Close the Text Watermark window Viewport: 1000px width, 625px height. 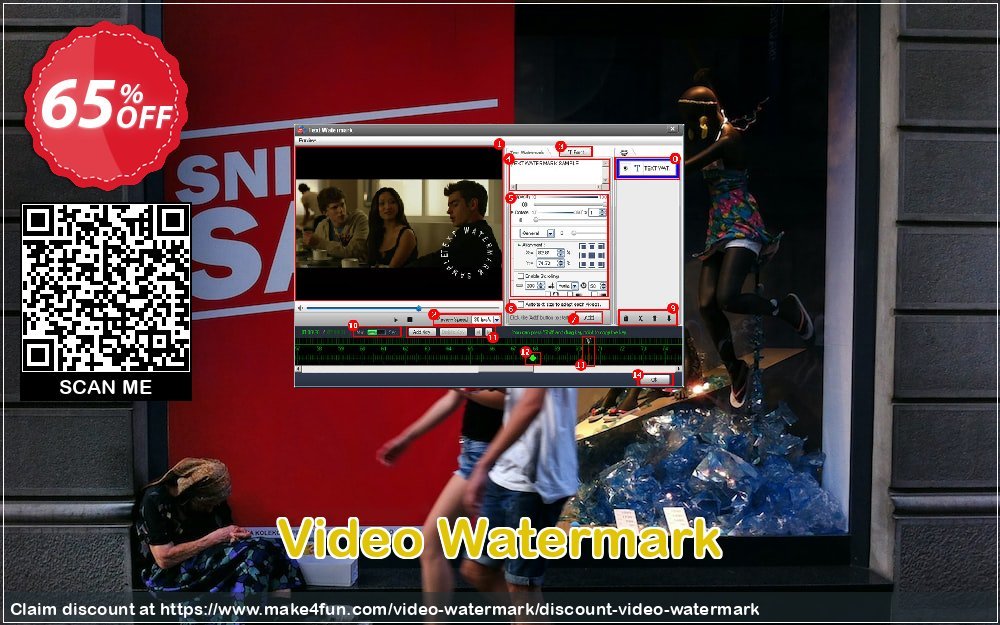click(673, 129)
